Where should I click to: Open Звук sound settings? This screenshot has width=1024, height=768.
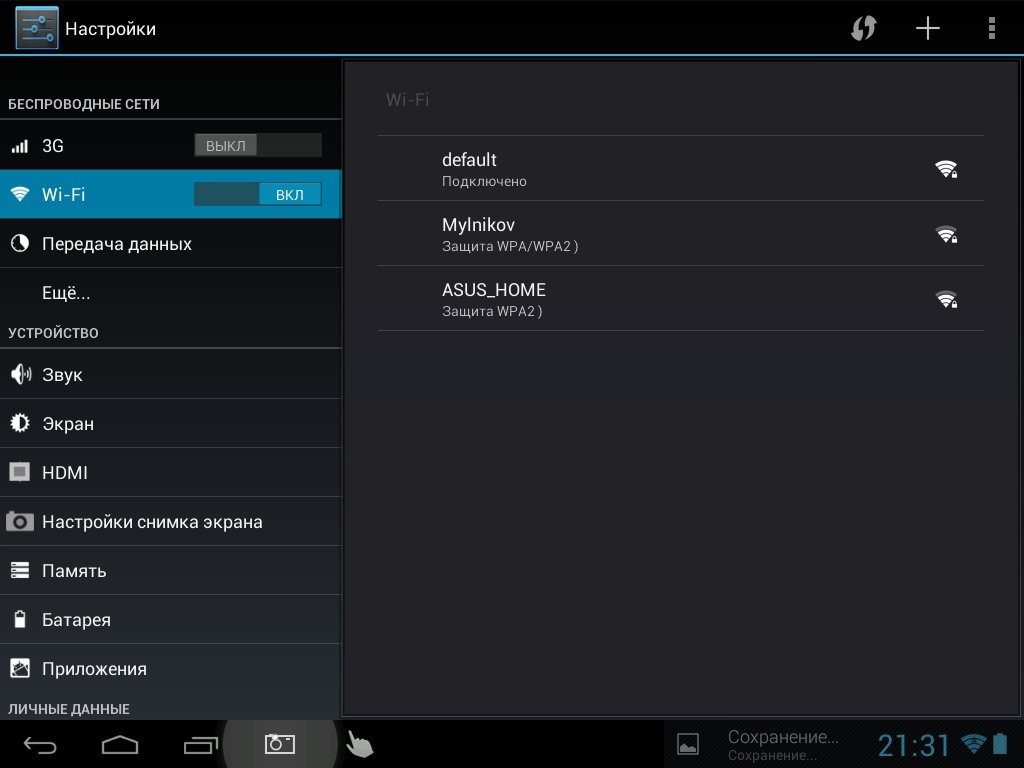point(62,375)
